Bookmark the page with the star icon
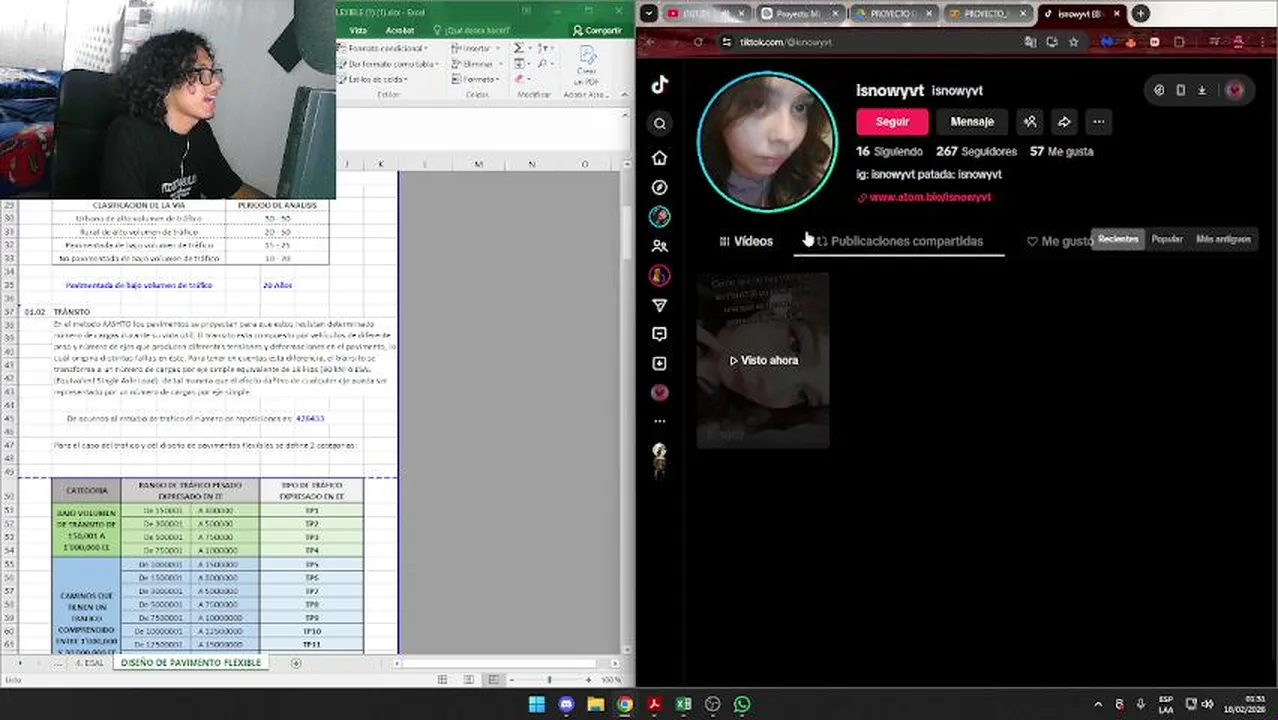Image resolution: width=1278 pixels, height=720 pixels. pyautogui.click(x=1073, y=42)
